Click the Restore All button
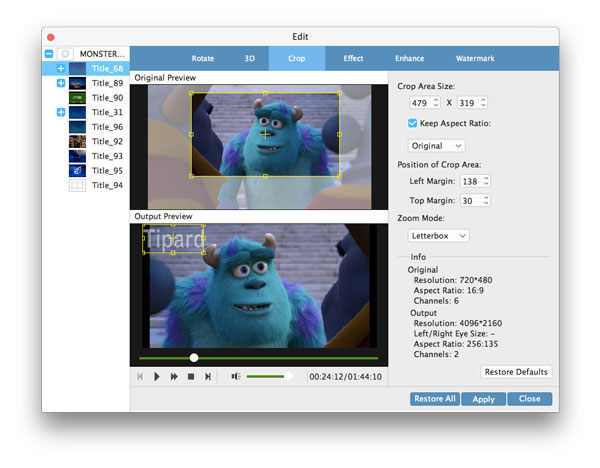The image size is (600, 468). [x=435, y=399]
